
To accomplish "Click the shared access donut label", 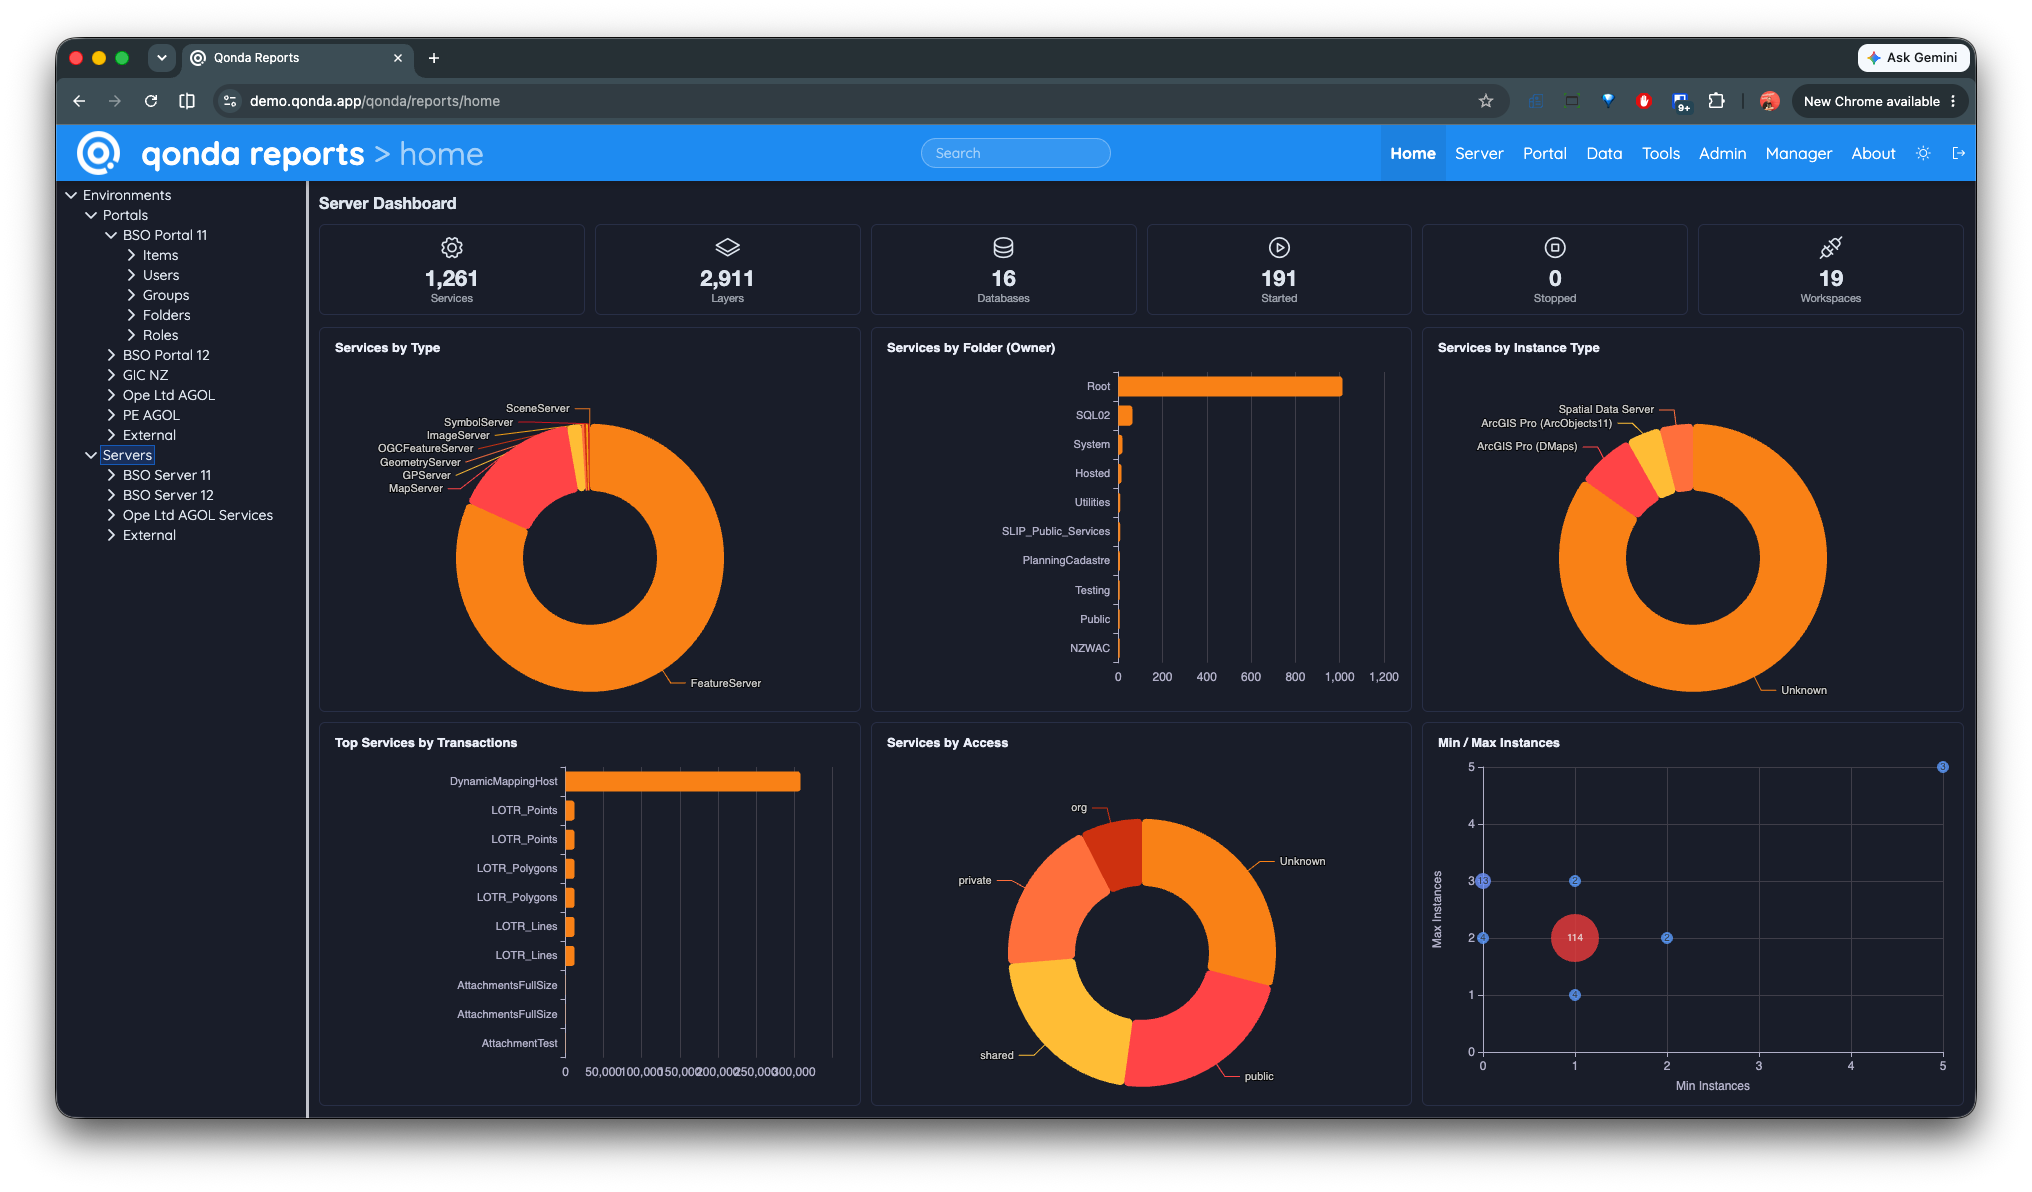I will pyautogui.click(x=997, y=1055).
